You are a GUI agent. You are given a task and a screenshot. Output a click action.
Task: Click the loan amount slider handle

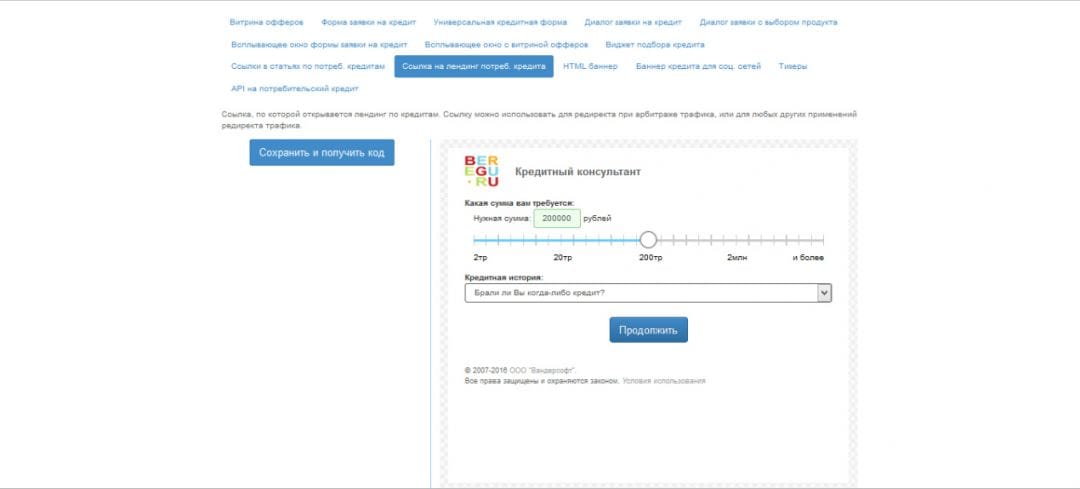pos(647,240)
